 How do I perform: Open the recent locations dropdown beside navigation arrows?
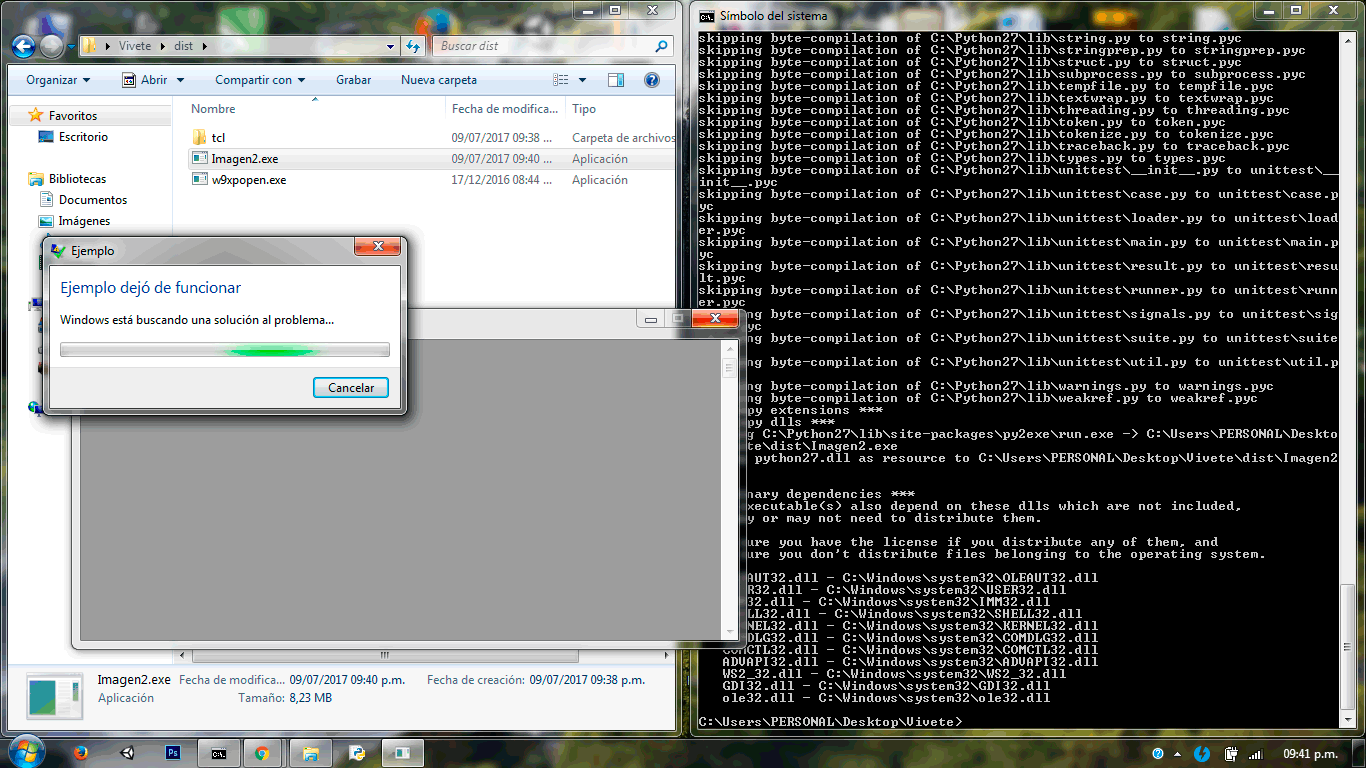pos(70,47)
